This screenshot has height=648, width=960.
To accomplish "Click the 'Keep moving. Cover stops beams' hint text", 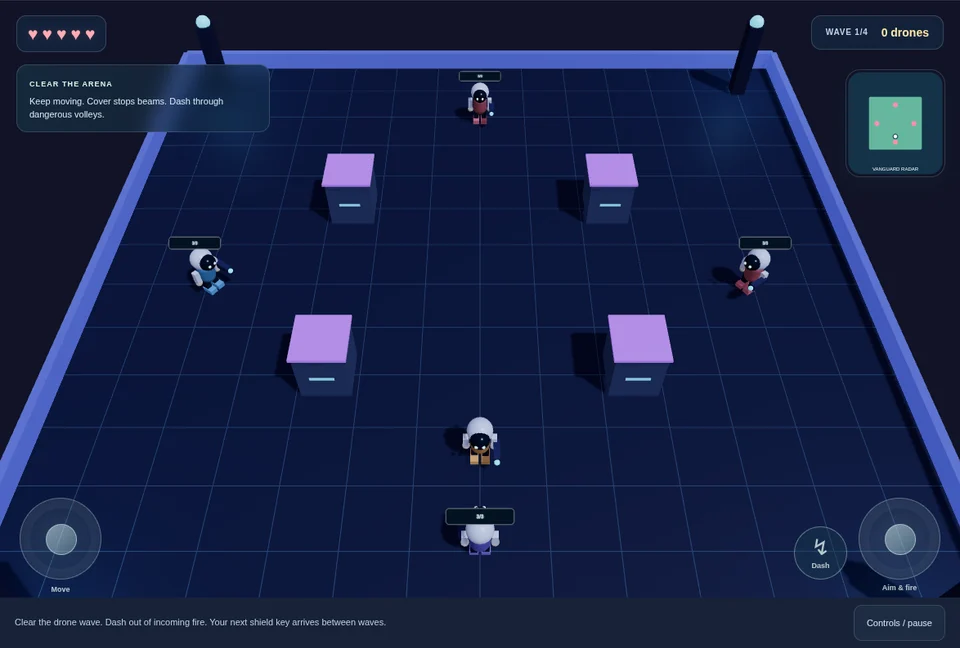I will click(x=126, y=108).
